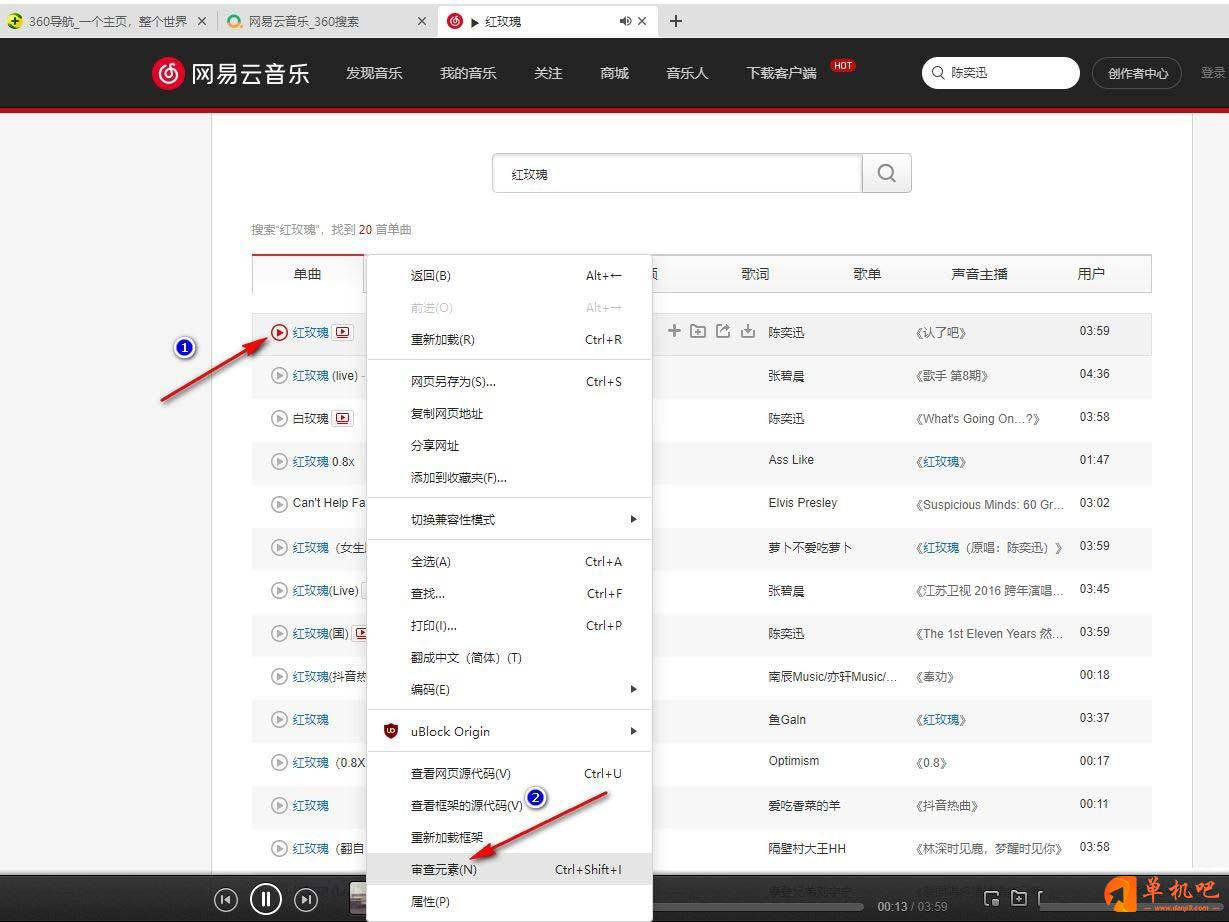
Task: Click top search box containing 陈奕迅
Action: (1001, 72)
